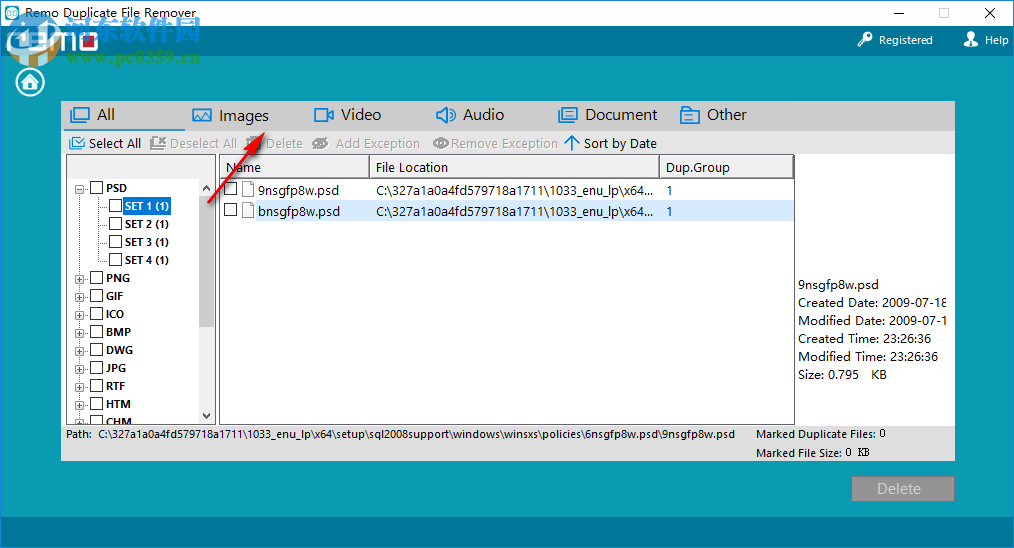
Task: Switch to the Other tab
Action: (x=713, y=115)
